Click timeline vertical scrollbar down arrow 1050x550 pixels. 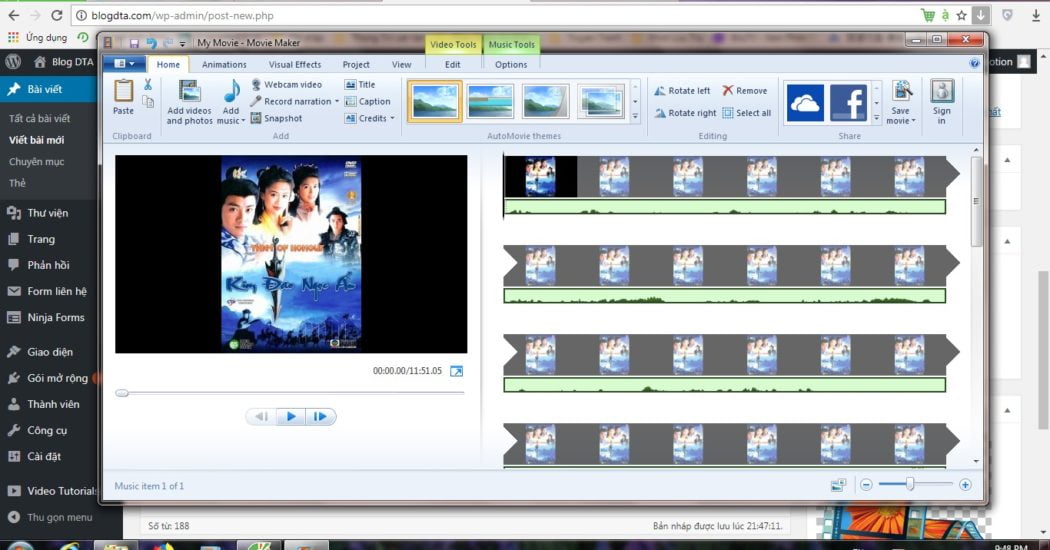click(x=976, y=462)
